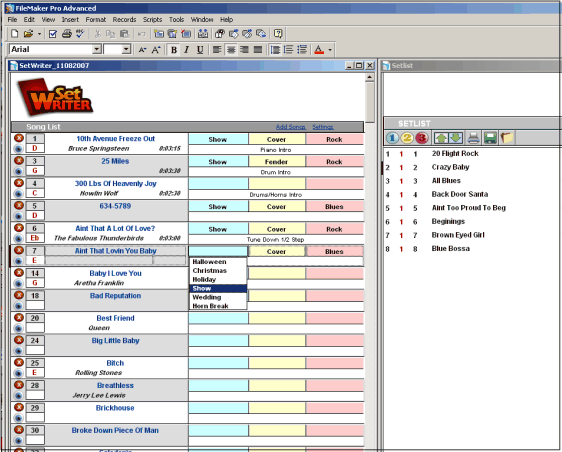Select set 1 blue circle in Setlist
This screenshot has width=562, height=452.
pos(392,138)
